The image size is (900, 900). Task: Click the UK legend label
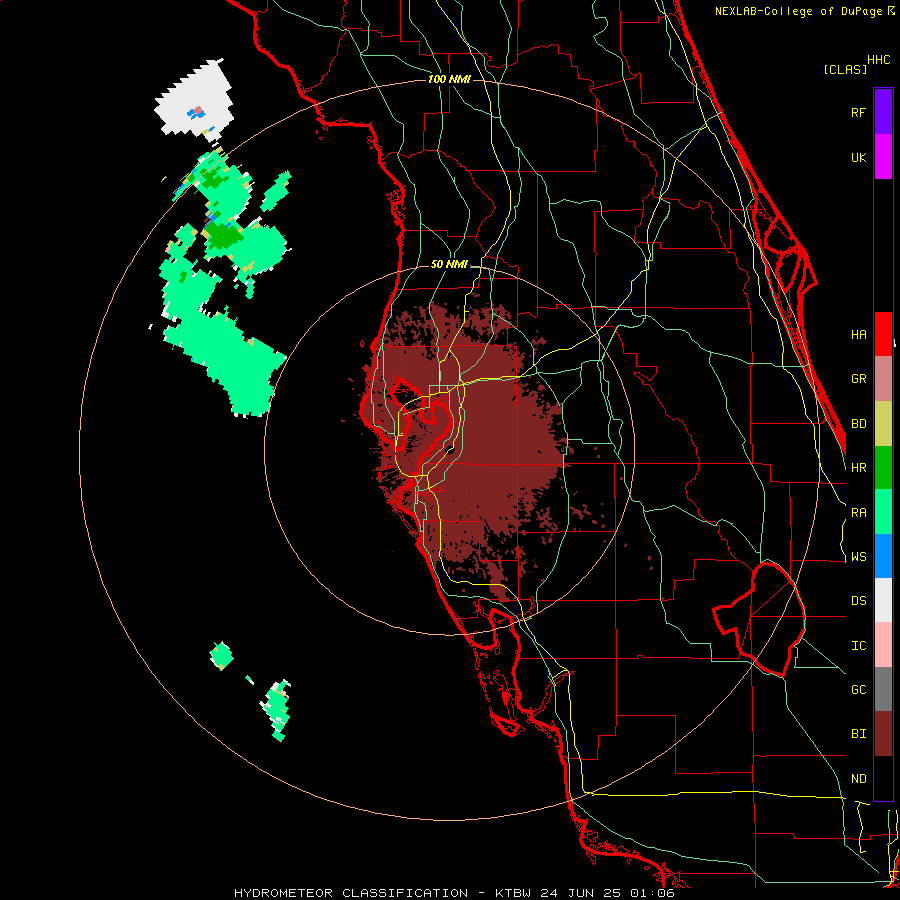[x=858, y=157]
